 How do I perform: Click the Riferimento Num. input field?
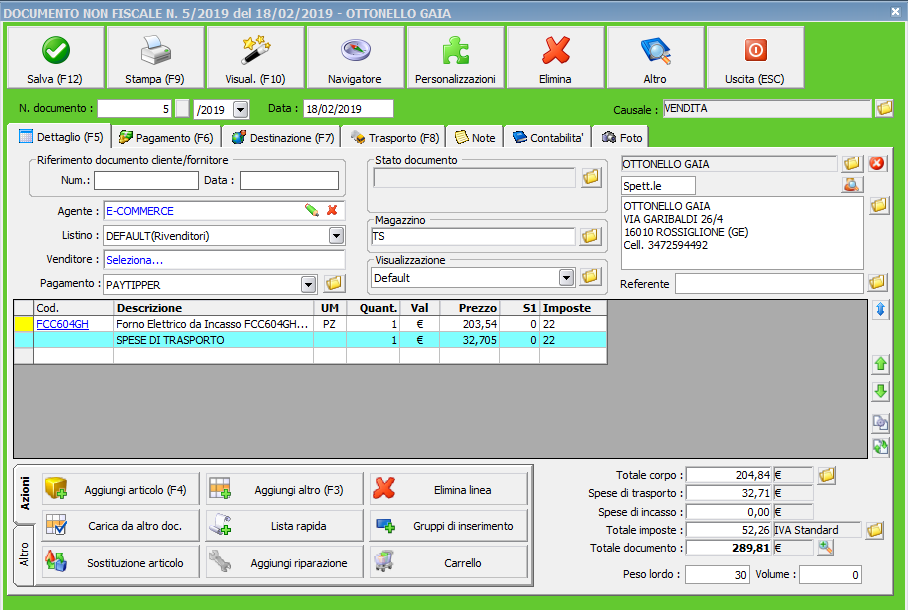(147, 180)
